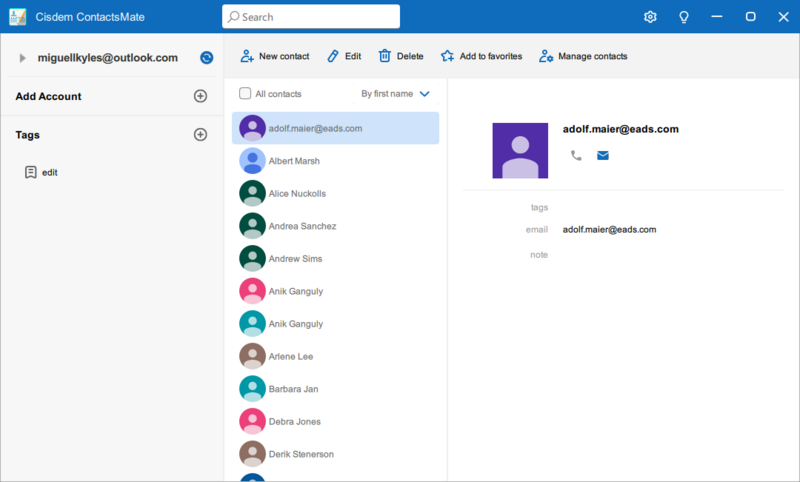The image size is (800, 482).
Task: Click the Add Account label
Action: tap(48, 96)
